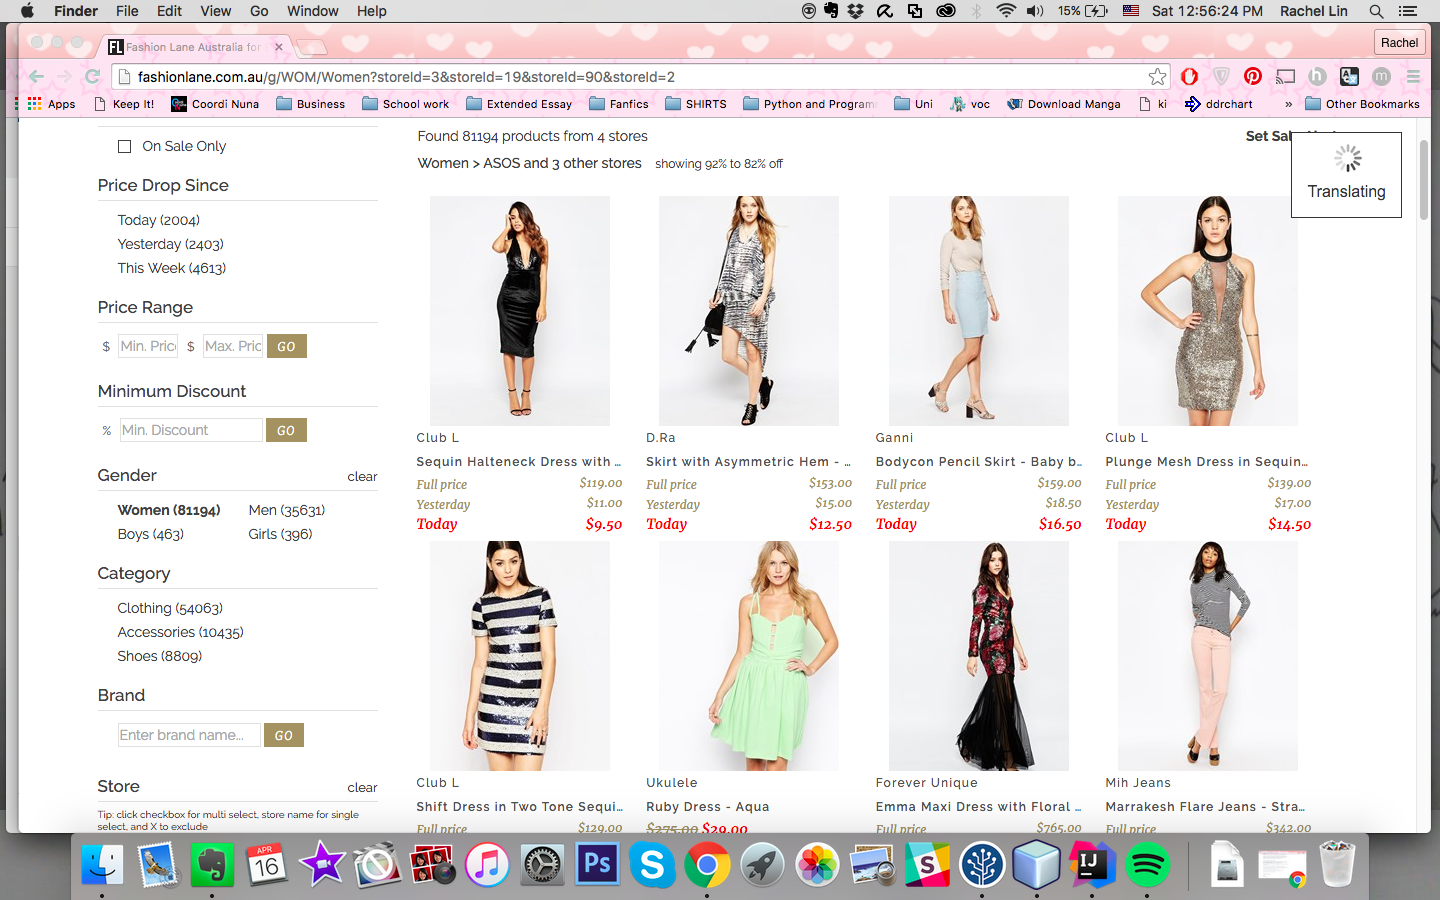The image size is (1440, 900).
Task: Open the Other Bookmarks folder
Action: point(1362,104)
